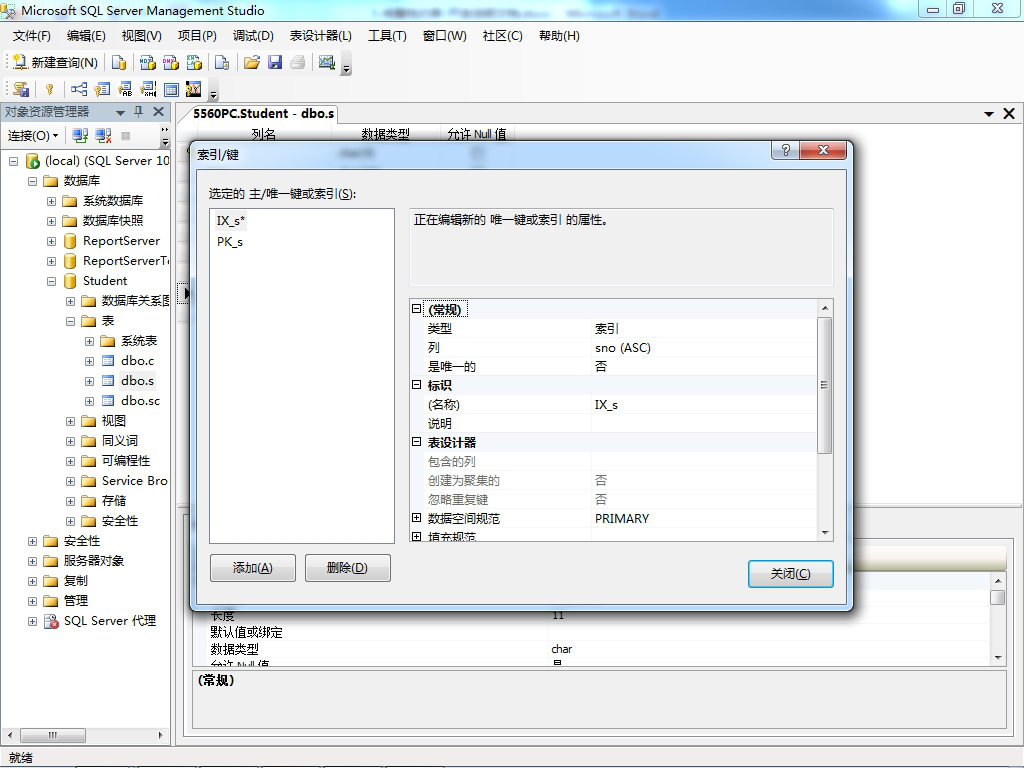
Task: Open the 工具(T) menu
Action: click(387, 36)
